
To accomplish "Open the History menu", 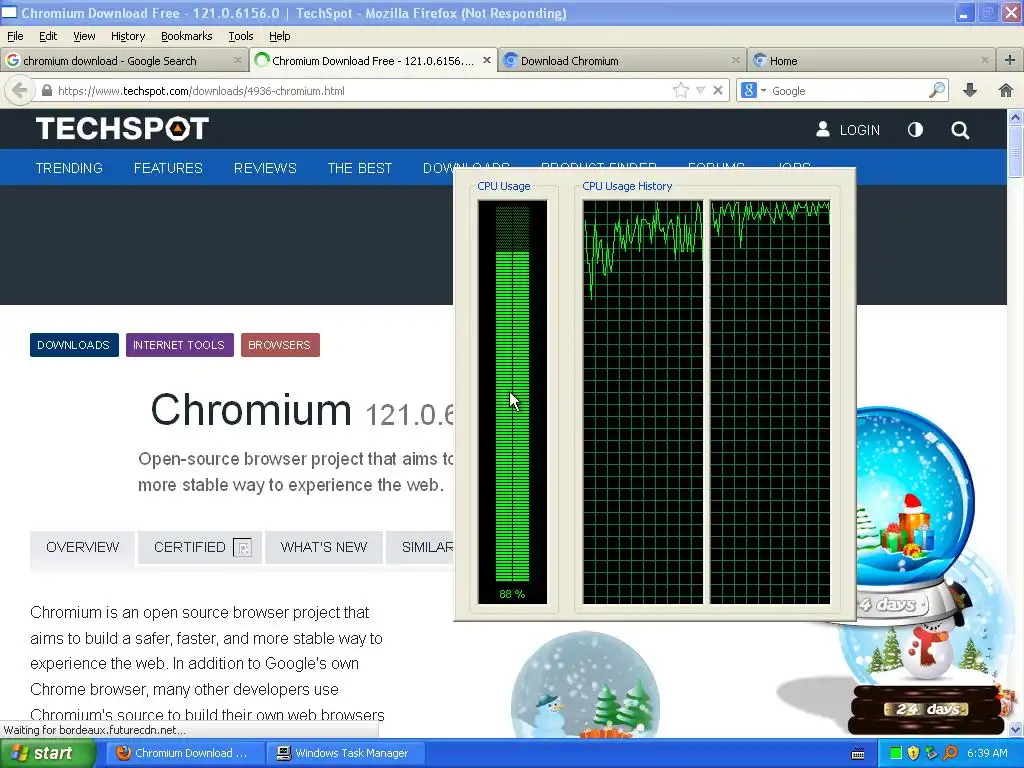I will coord(128,37).
